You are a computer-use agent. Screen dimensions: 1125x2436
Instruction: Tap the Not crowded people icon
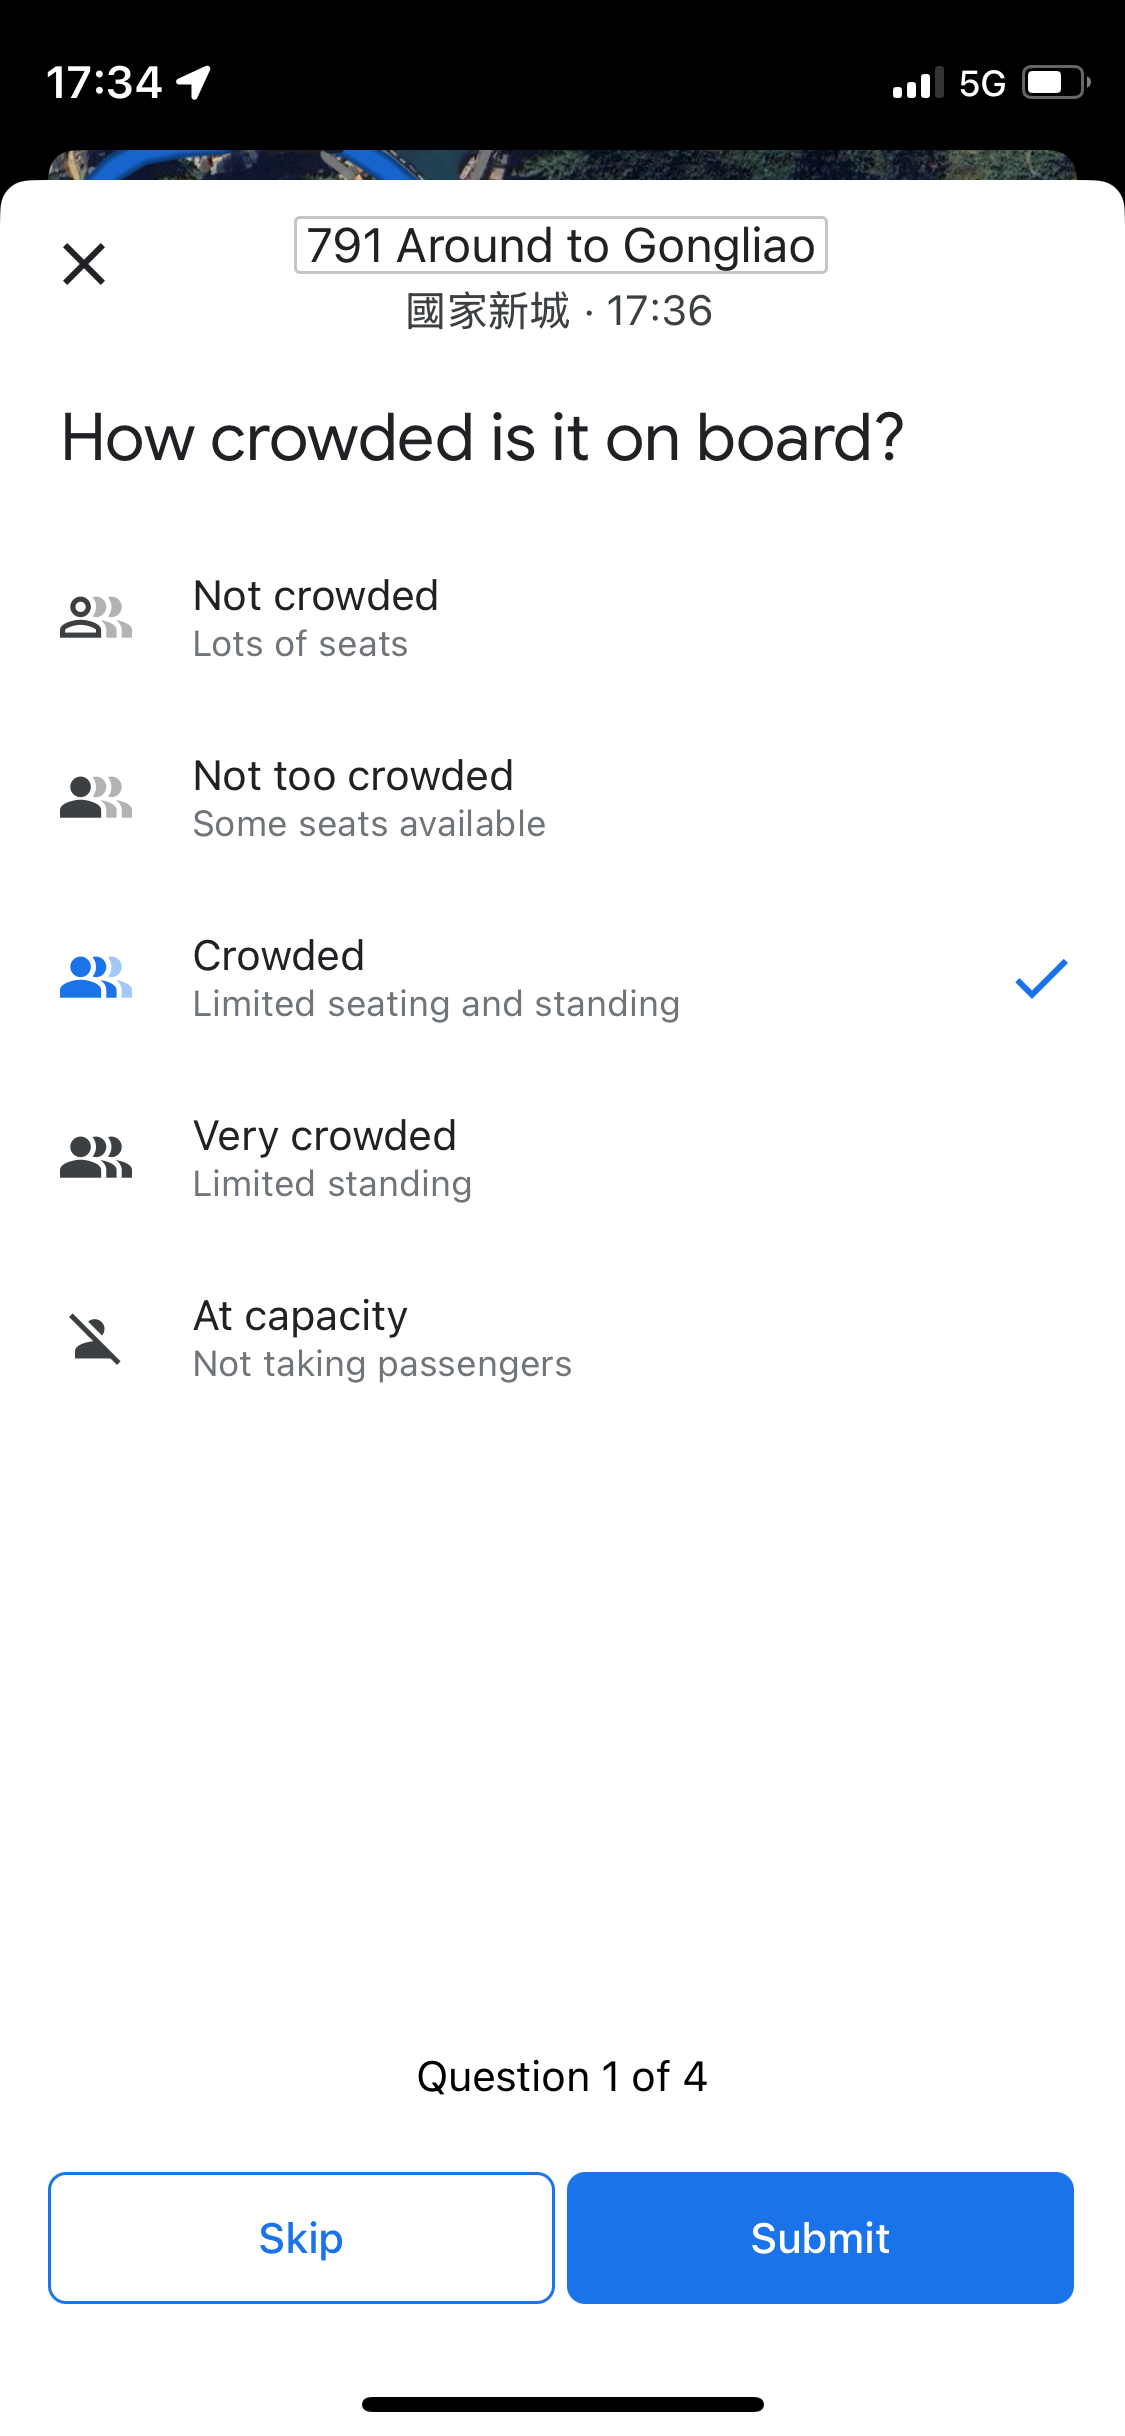96,618
